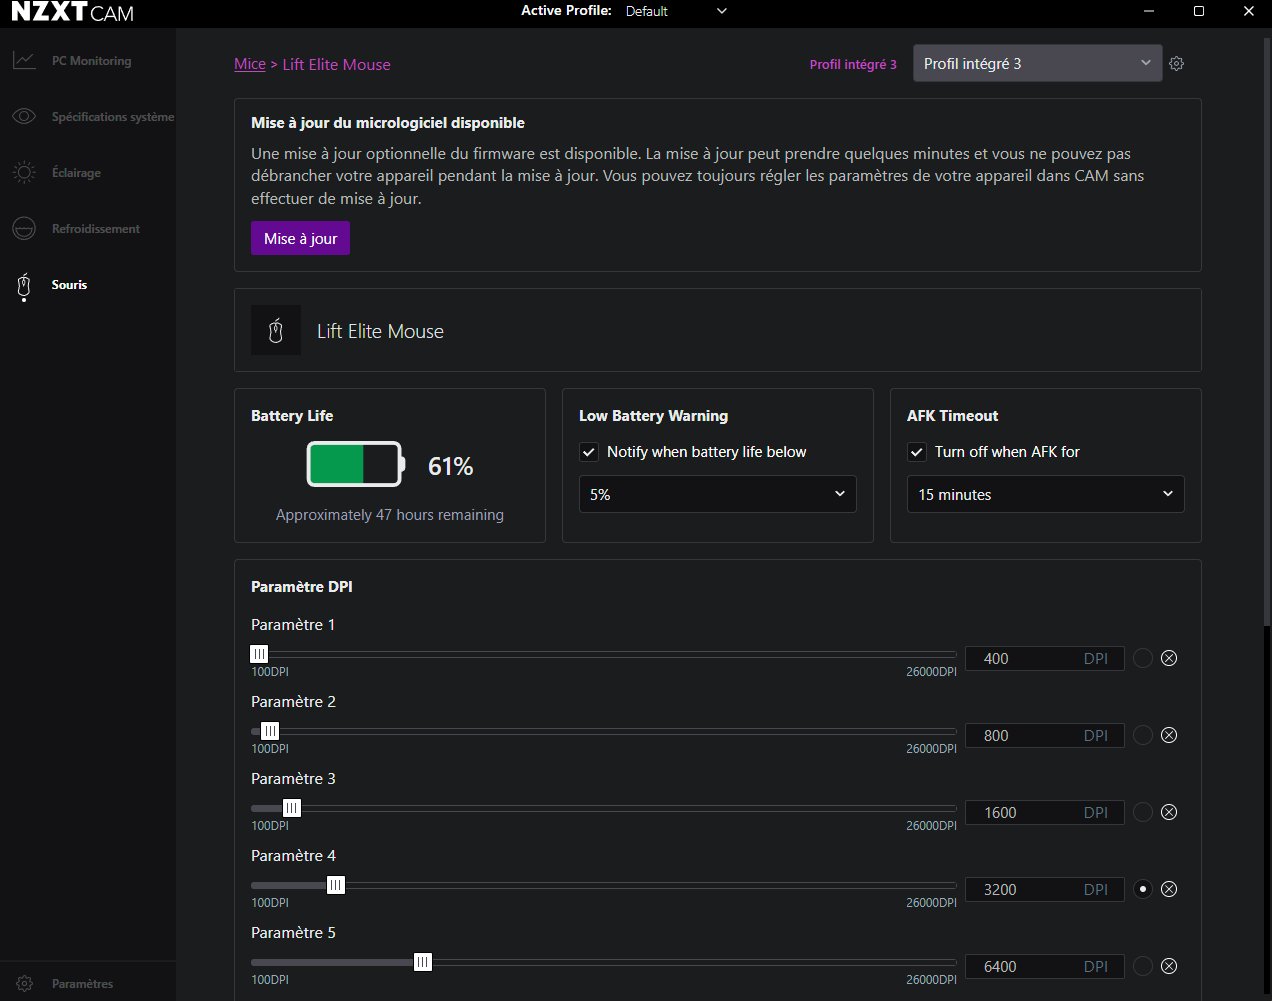Select the Refroidissement cooling icon
This screenshot has height=1001, width=1272.
(24, 229)
